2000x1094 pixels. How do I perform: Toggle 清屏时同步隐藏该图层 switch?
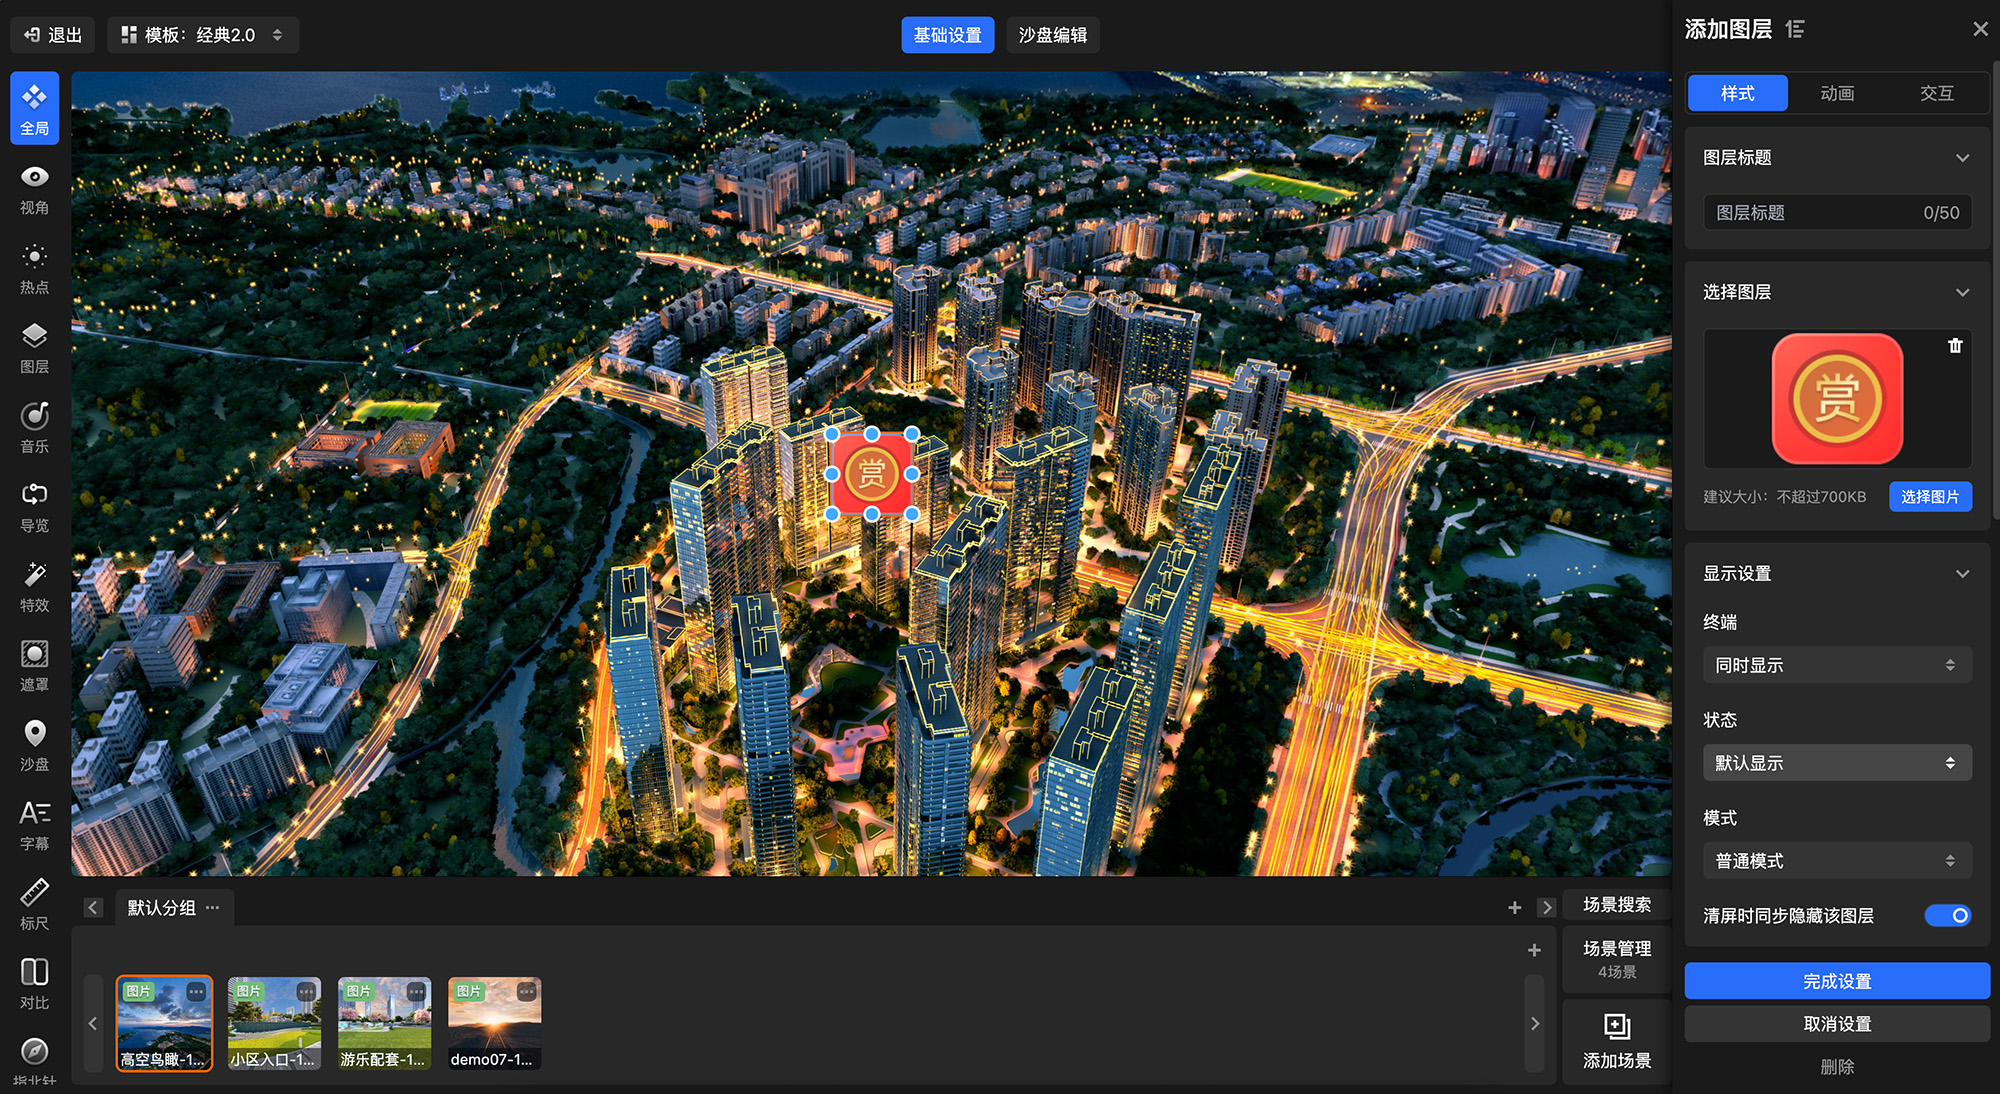1947,915
